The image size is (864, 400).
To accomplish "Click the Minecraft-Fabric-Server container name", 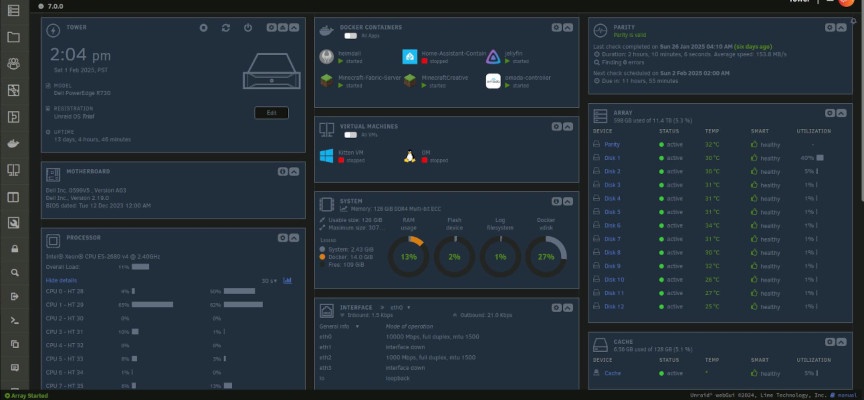I will (x=369, y=78).
